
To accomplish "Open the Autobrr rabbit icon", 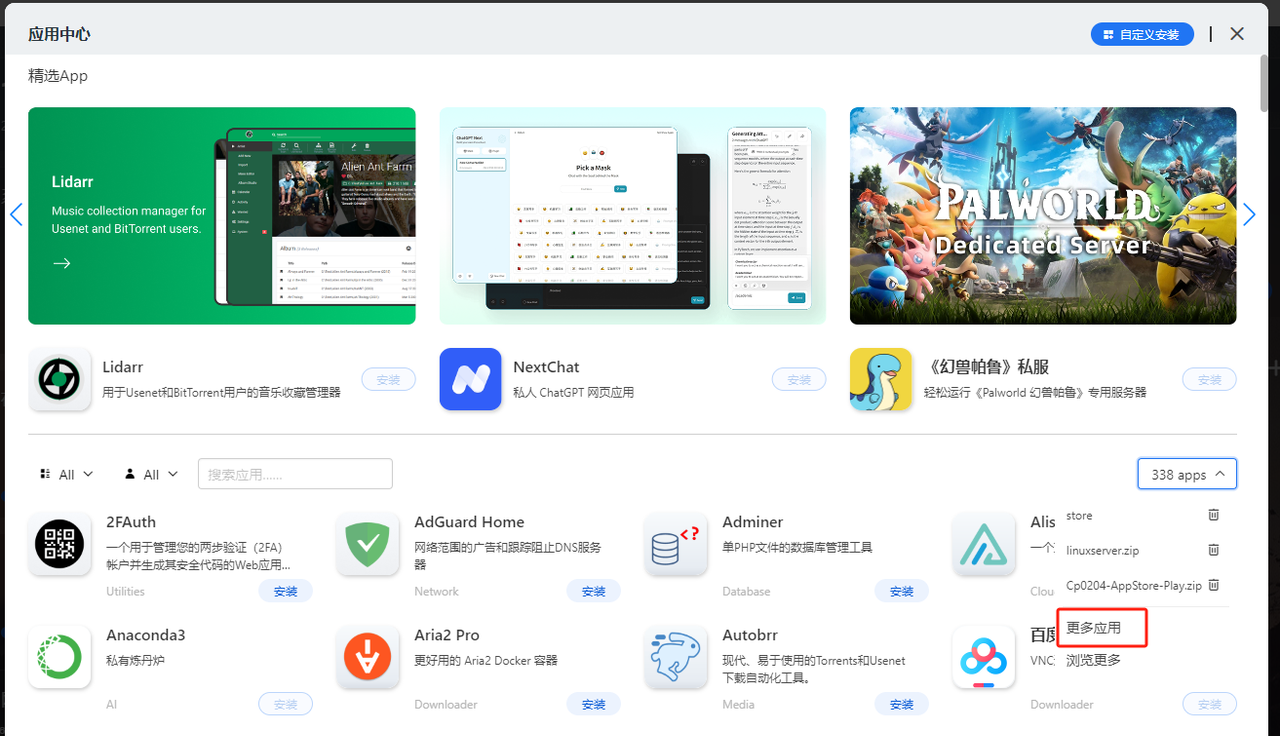I will (x=675, y=657).
